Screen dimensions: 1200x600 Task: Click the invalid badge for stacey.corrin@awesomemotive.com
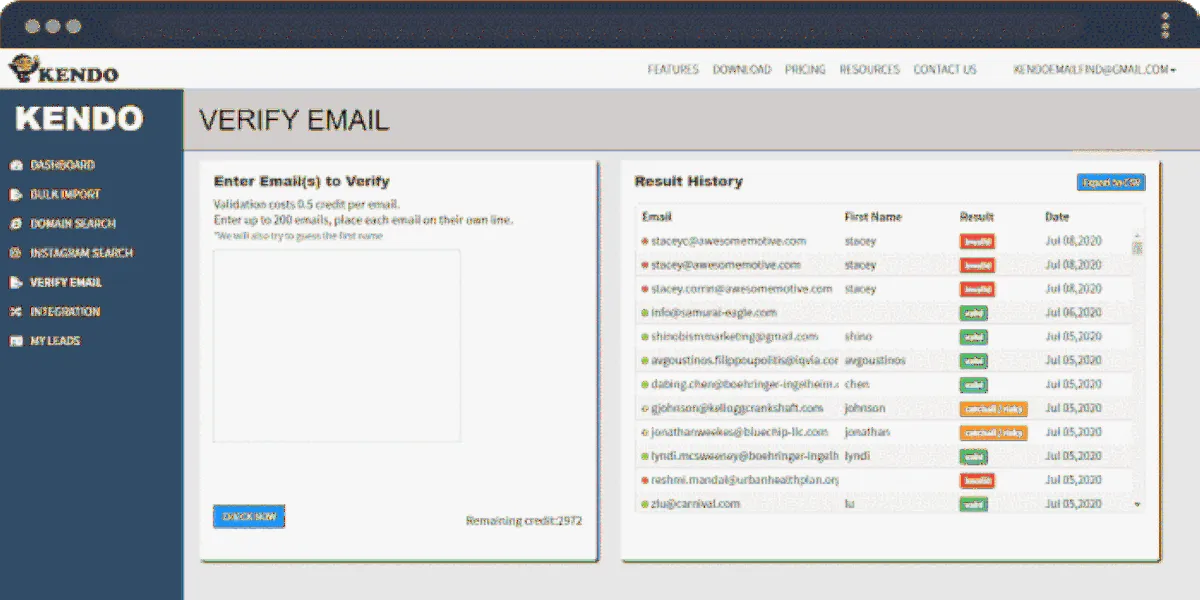coord(977,289)
